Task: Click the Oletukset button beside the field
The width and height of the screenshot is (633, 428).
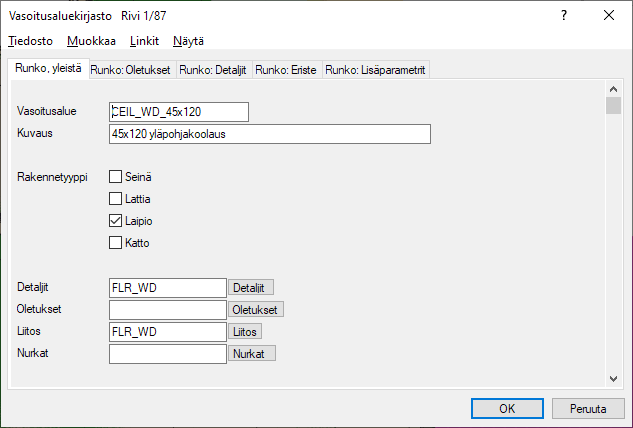Action: coord(256,310)
